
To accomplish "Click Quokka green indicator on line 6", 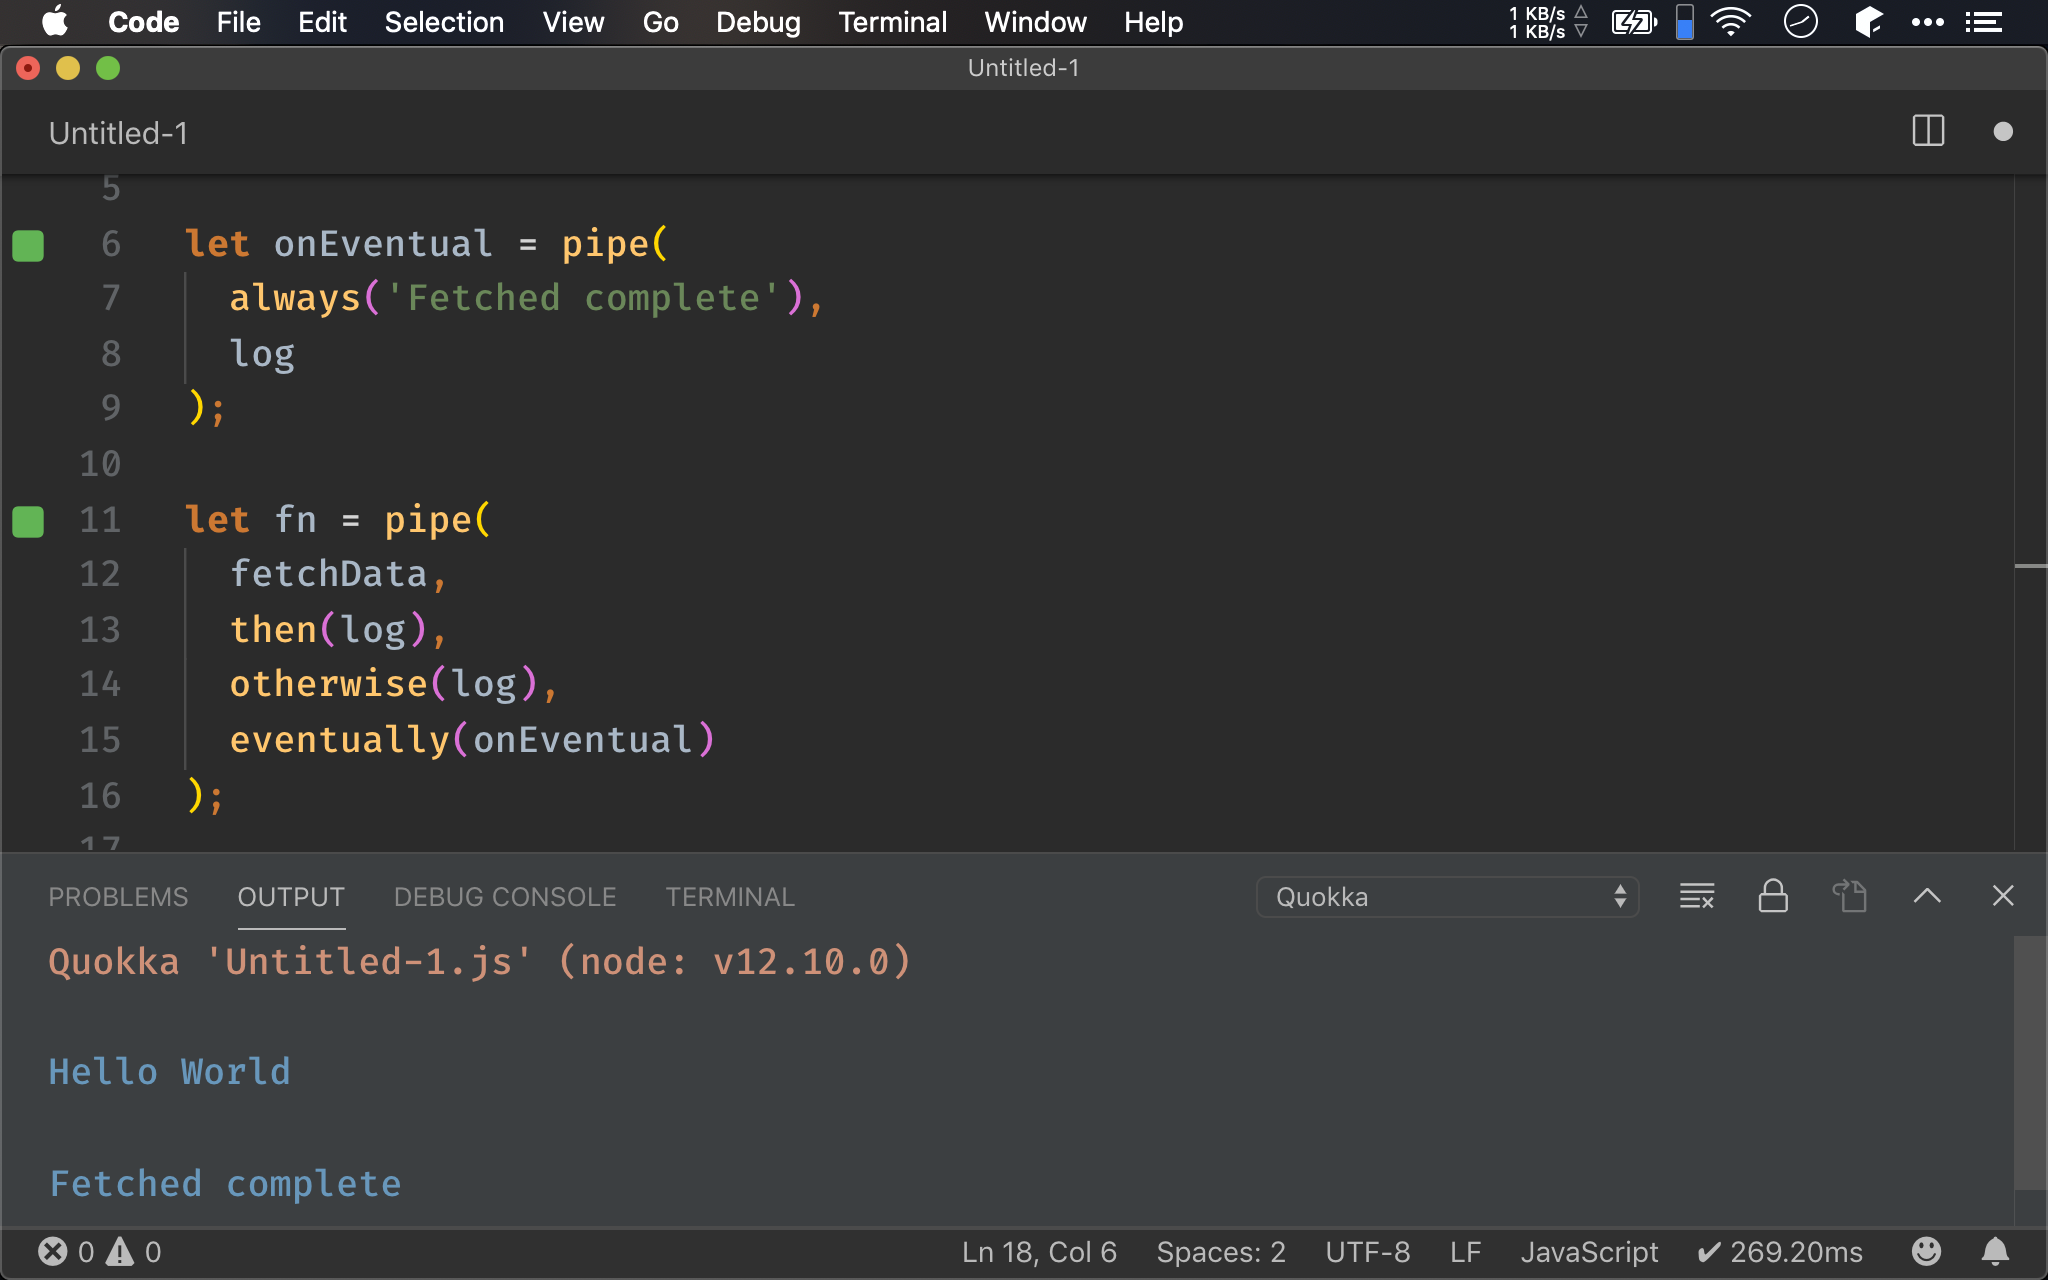I will point(28,245).
